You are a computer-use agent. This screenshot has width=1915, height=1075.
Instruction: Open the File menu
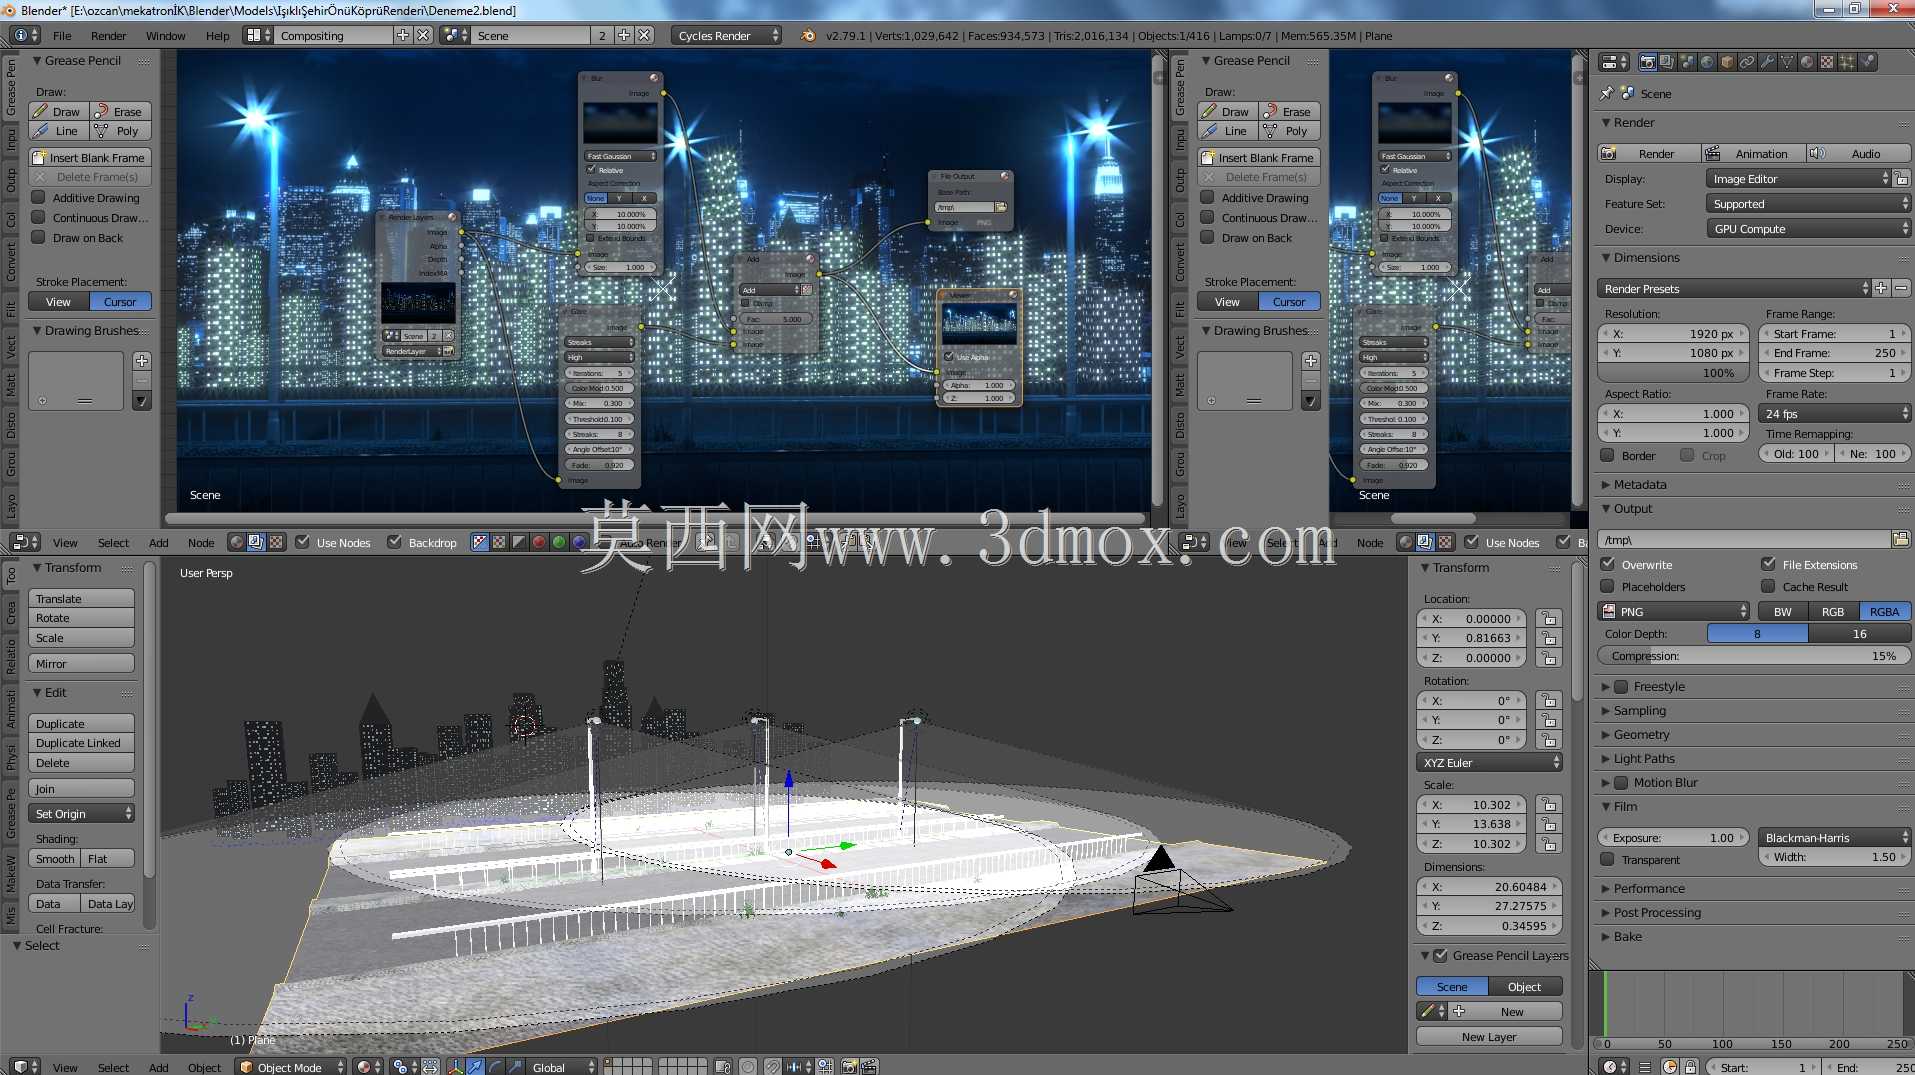pyautogui.click(x=62, y=36)
